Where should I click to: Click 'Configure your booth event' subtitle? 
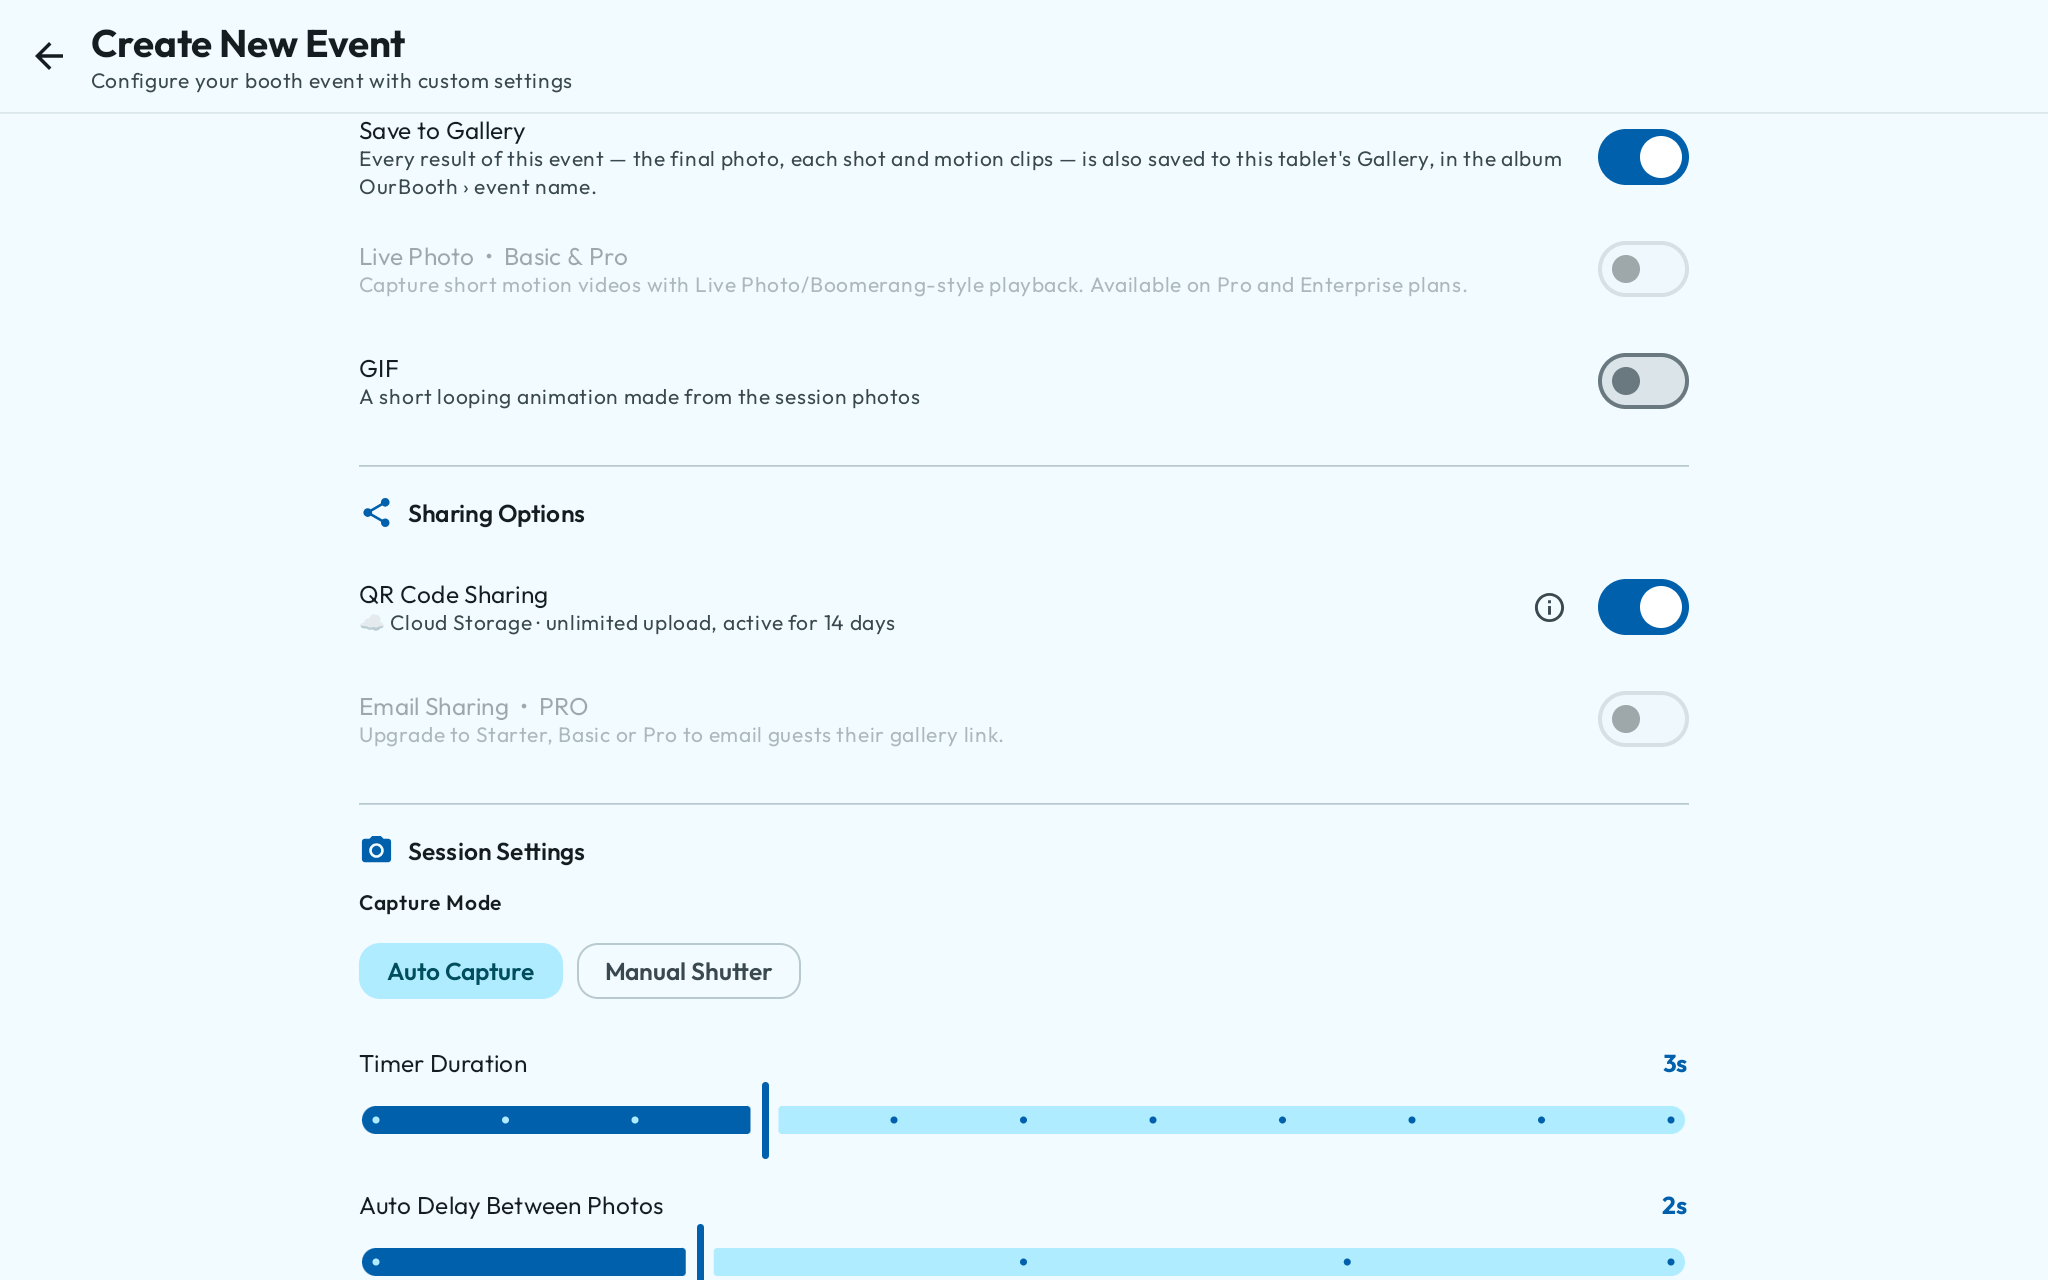click(x=331, y=81)
